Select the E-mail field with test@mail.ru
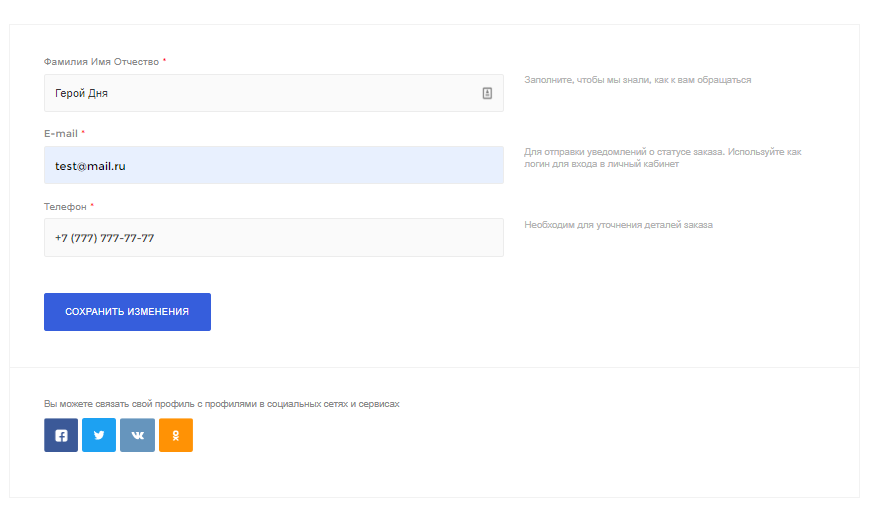Screen dimensions: 887x516 (x=274, y=165)
